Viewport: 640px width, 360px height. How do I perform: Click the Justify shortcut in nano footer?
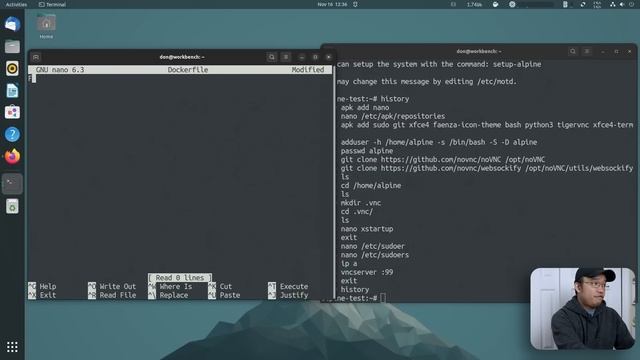pyautogui.click(x=288, y=295)
